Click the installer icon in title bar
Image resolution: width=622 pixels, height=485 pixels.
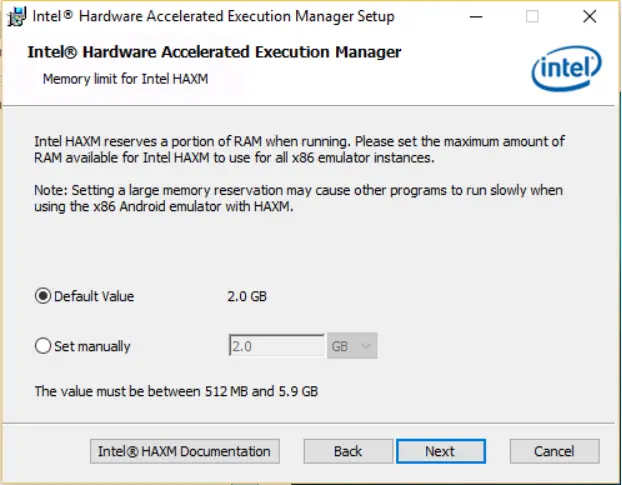click(x=17, y=17)
